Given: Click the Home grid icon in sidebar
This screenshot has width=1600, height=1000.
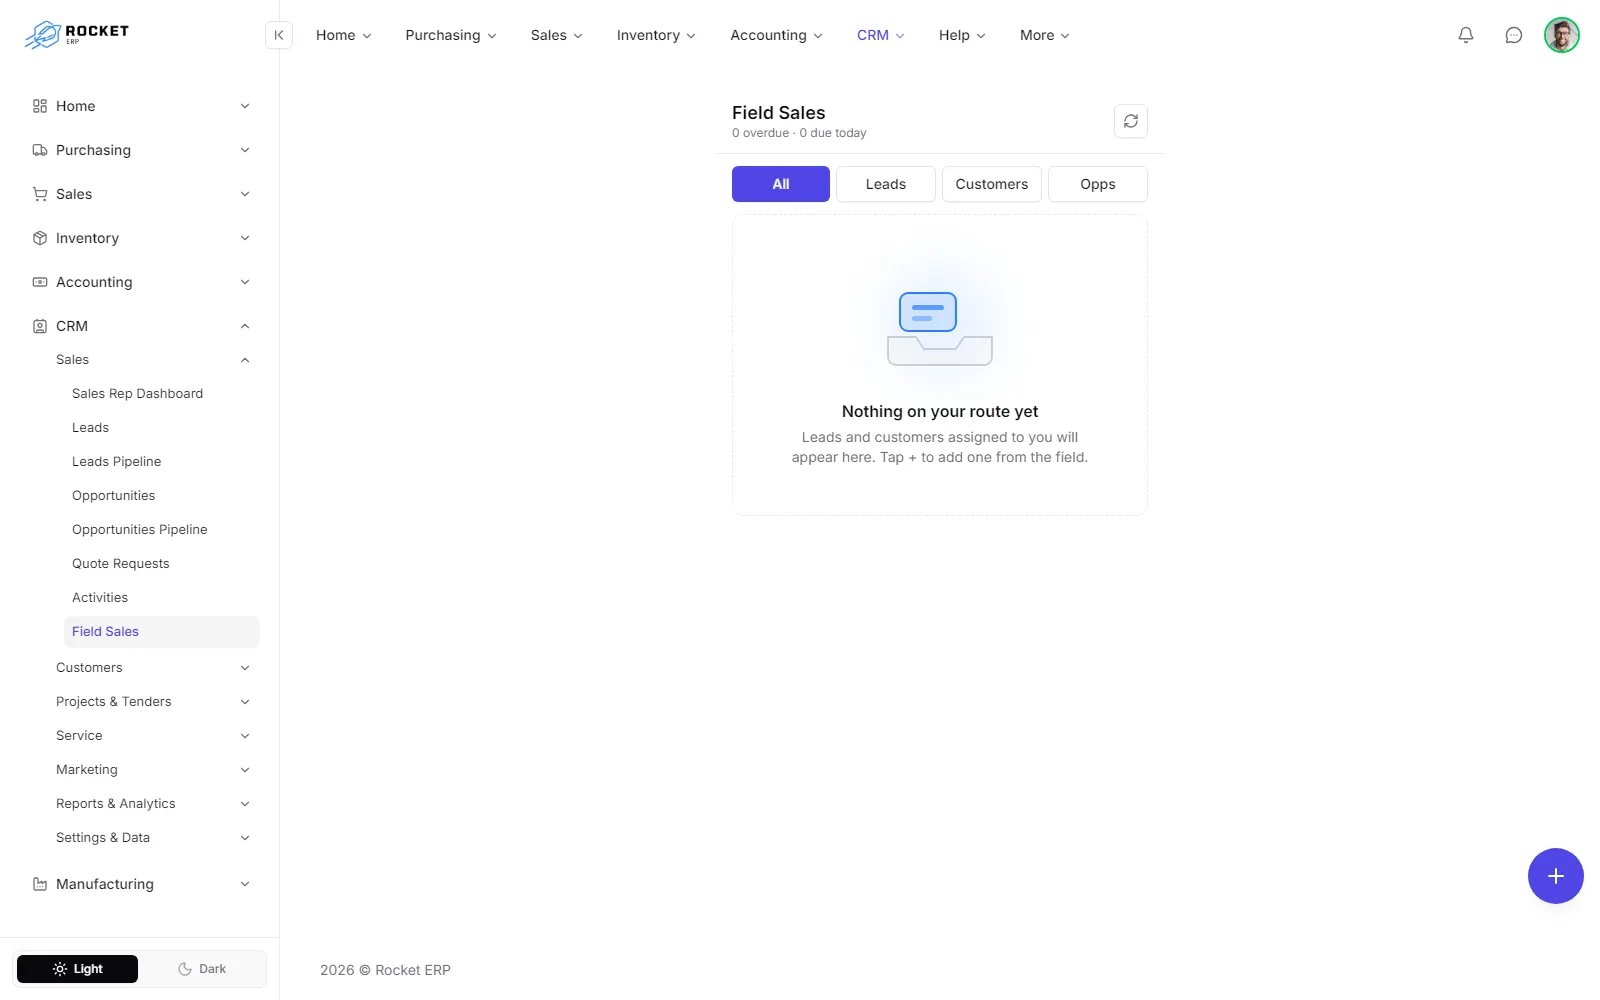Looking at the screenshot, I should coord(40,106).
